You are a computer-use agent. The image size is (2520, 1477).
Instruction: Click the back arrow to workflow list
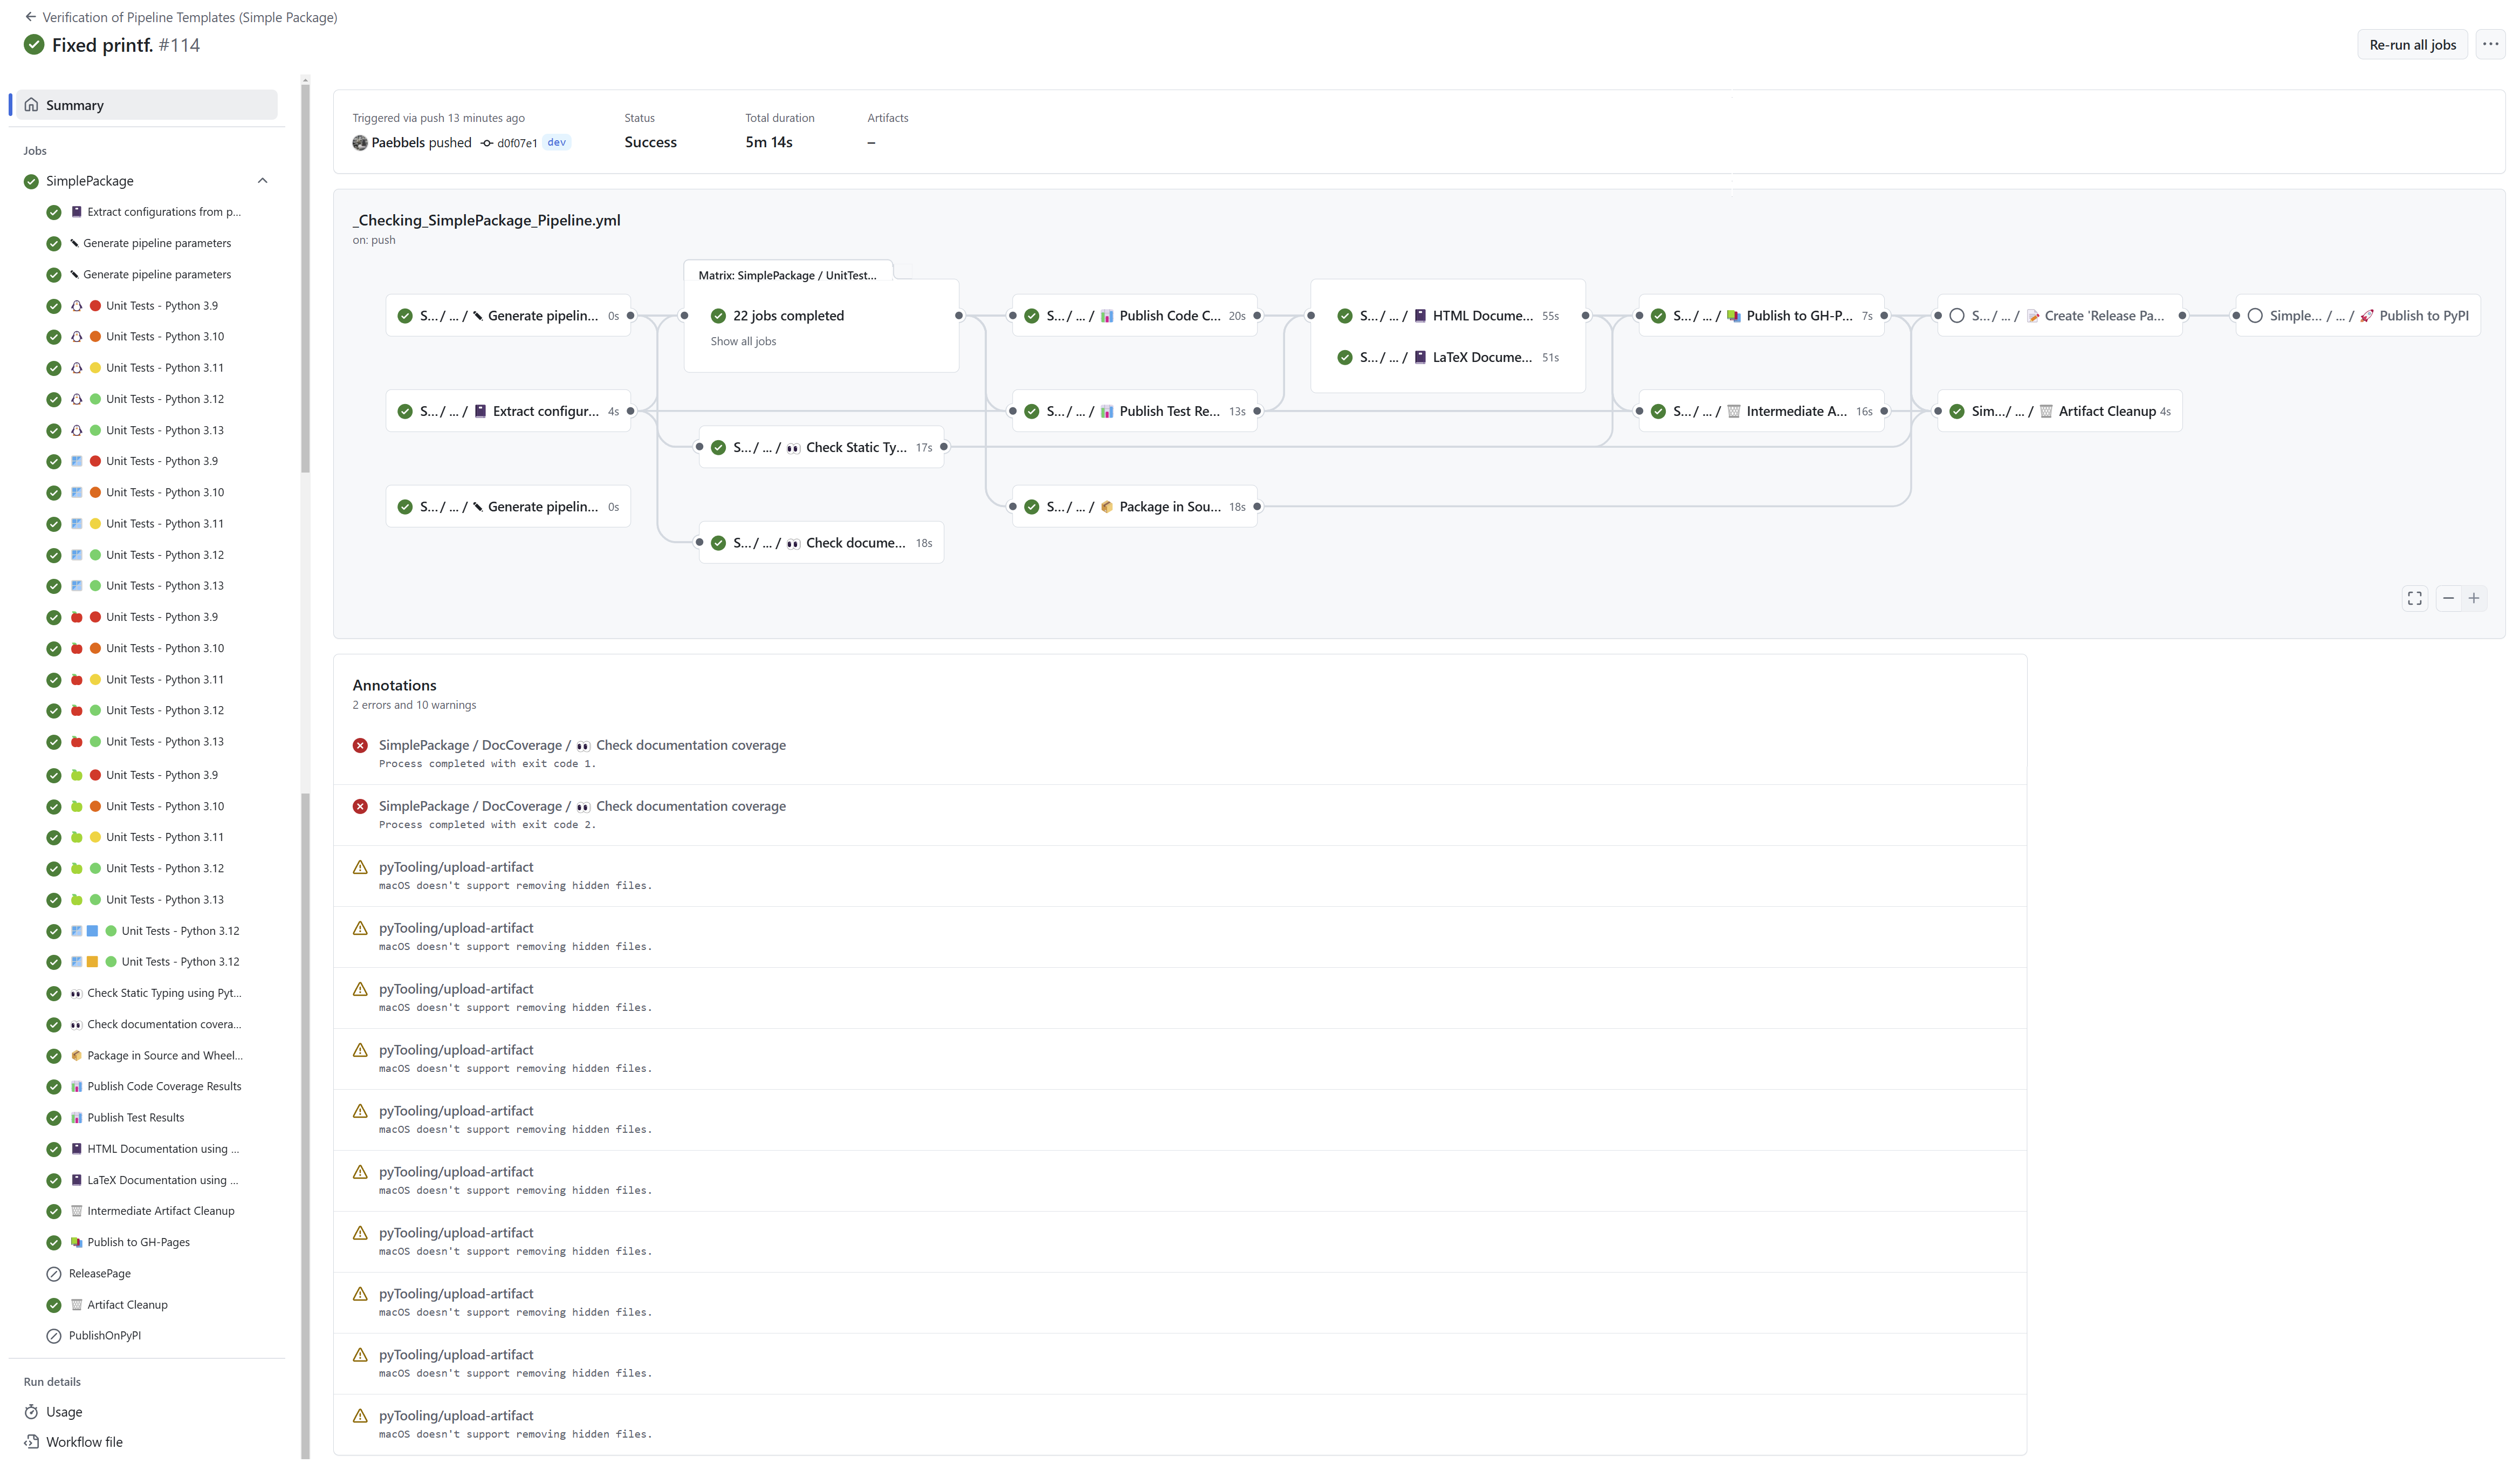(30, 17)
